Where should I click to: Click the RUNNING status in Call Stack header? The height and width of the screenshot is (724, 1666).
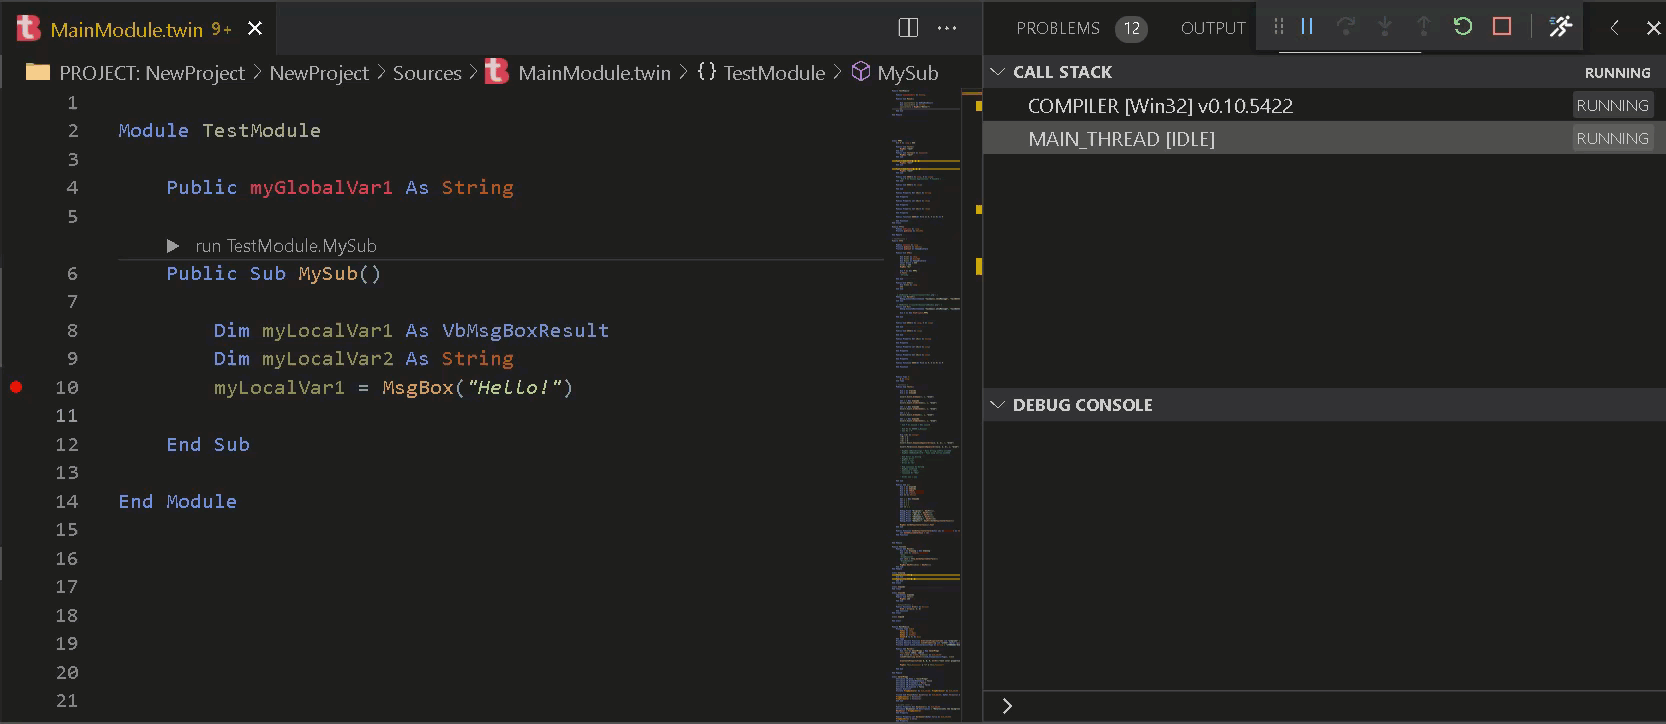[1617, 73]
